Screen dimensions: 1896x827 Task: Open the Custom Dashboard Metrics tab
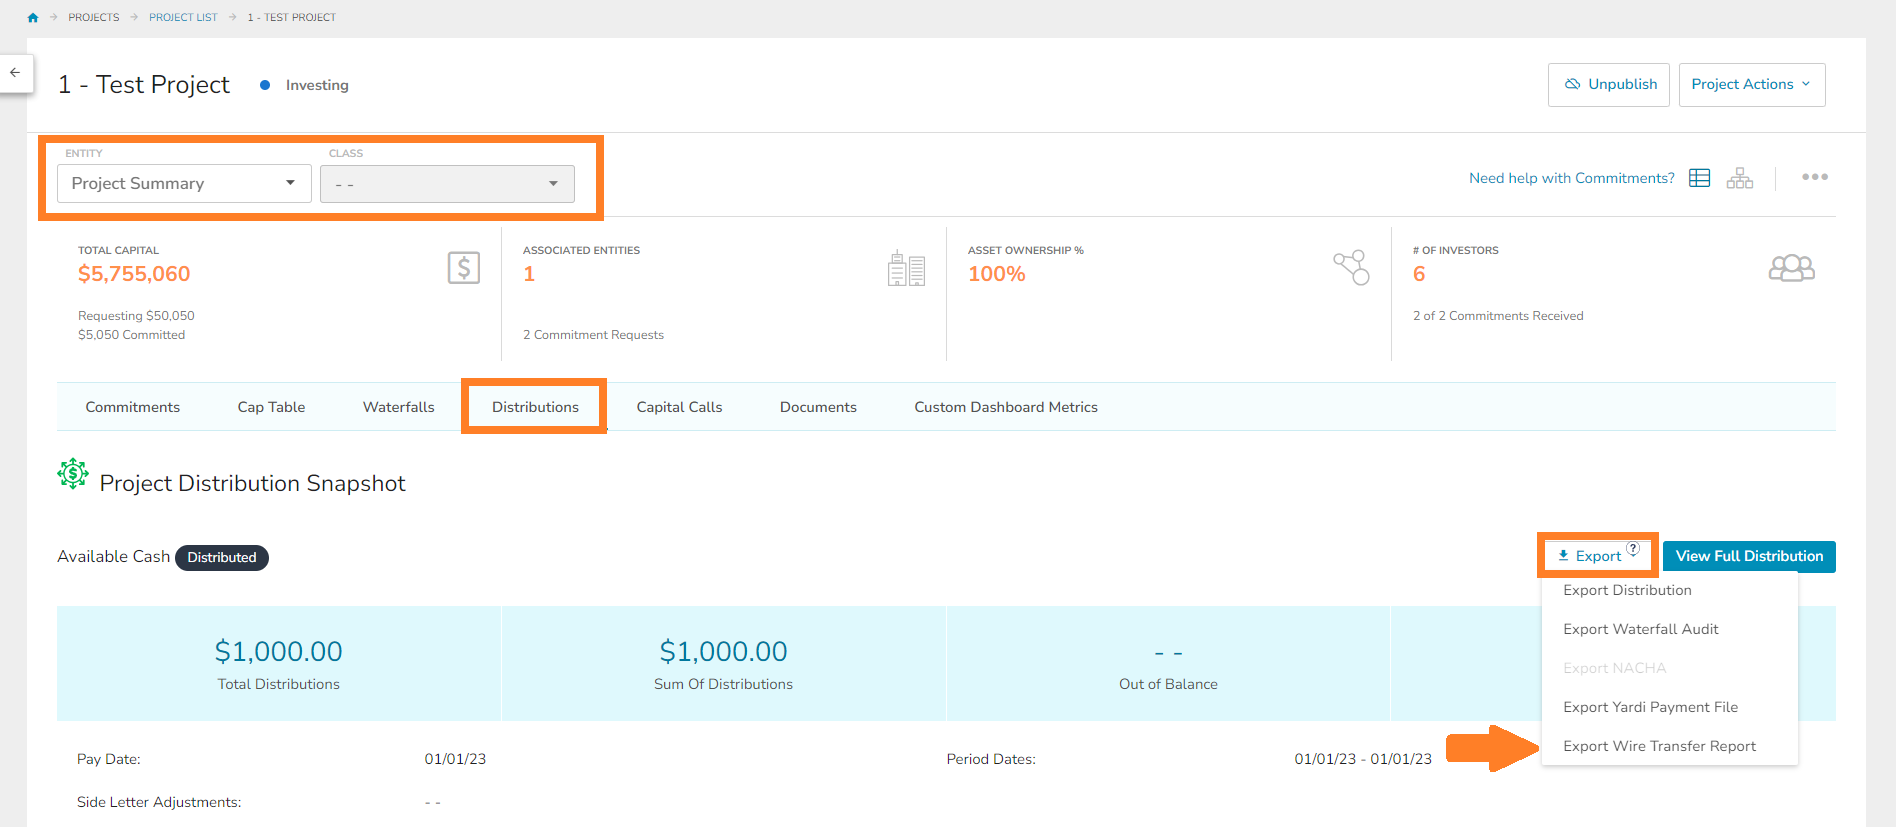pos(1006,407)
